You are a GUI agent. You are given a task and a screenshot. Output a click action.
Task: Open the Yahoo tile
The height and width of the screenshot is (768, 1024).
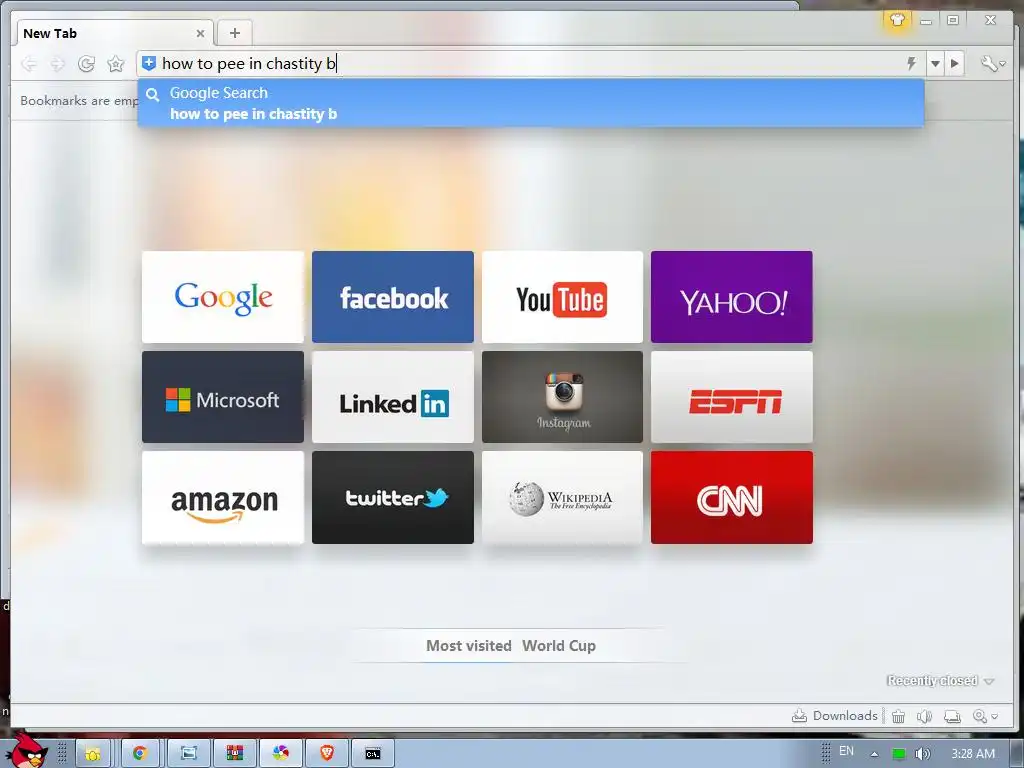731,296
